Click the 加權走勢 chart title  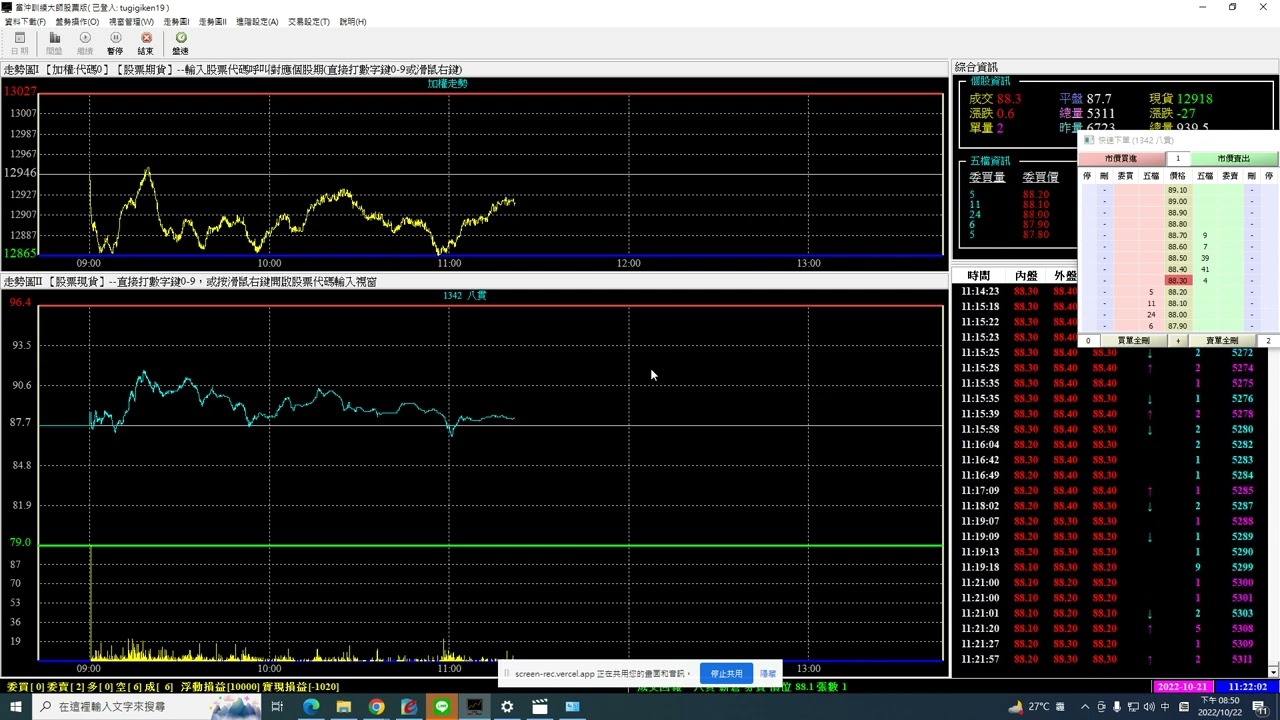tap(447, 84)
